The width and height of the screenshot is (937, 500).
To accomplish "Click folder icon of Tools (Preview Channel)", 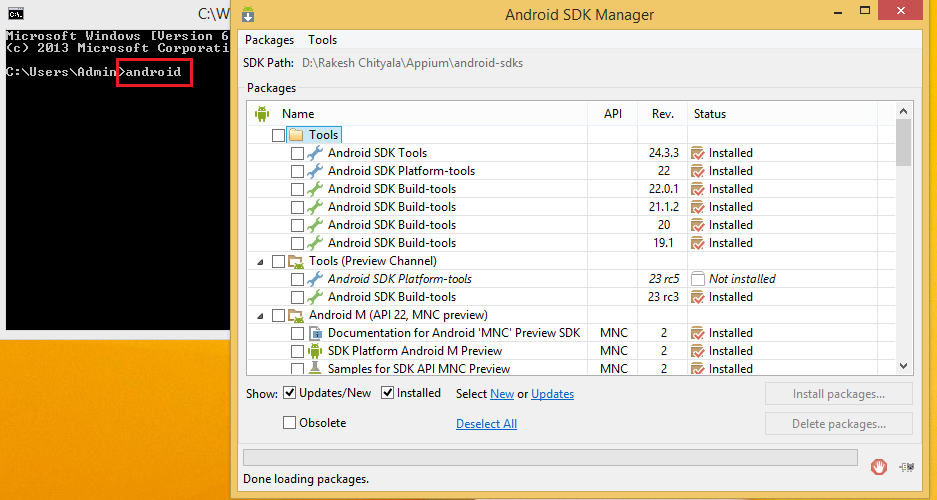I will (x=296, y=261).
